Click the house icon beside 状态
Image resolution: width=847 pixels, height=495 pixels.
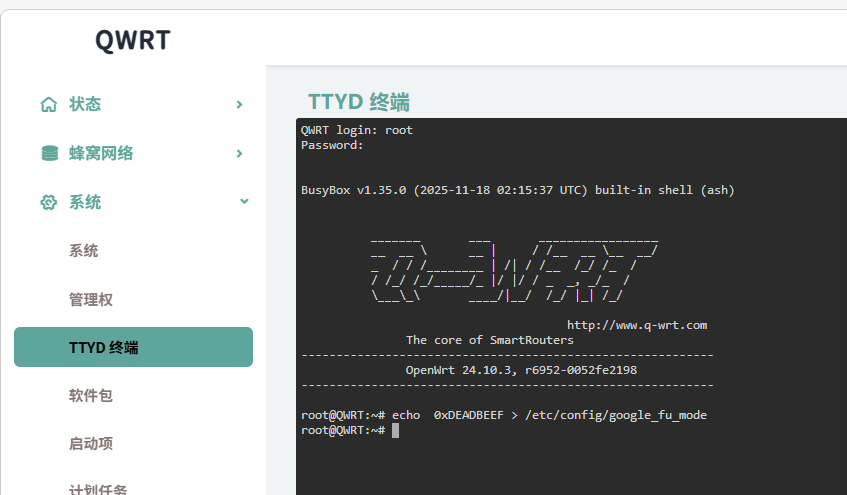point(48,104)
